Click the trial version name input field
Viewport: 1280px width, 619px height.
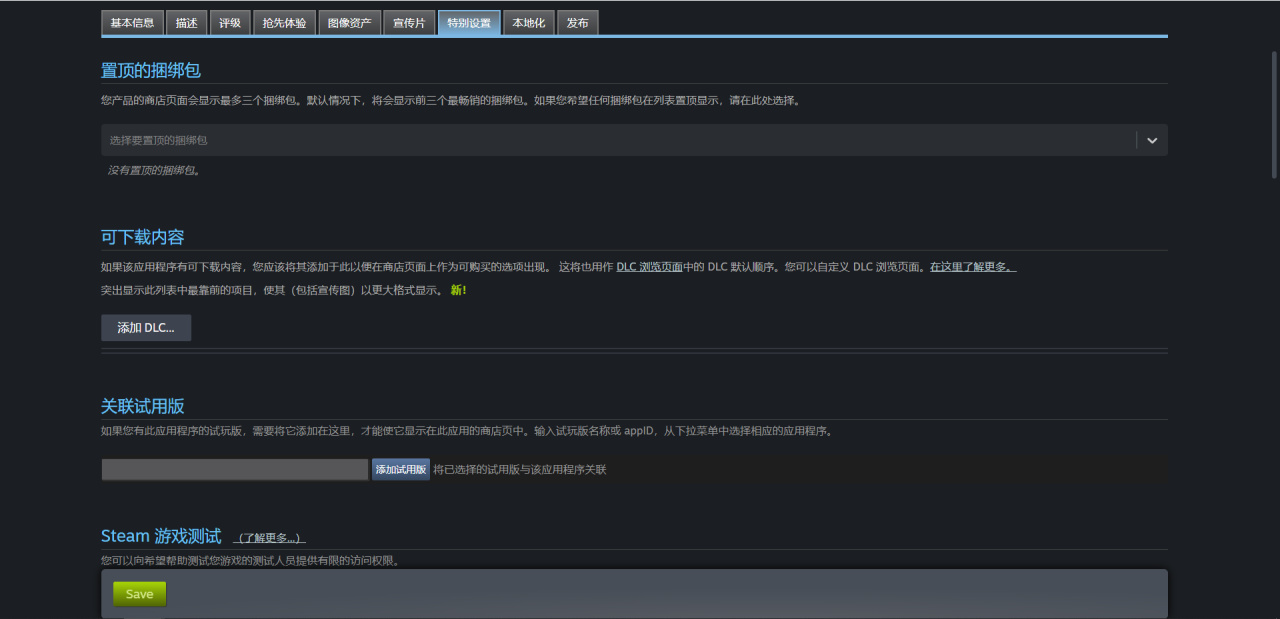(x=235, y=469)
